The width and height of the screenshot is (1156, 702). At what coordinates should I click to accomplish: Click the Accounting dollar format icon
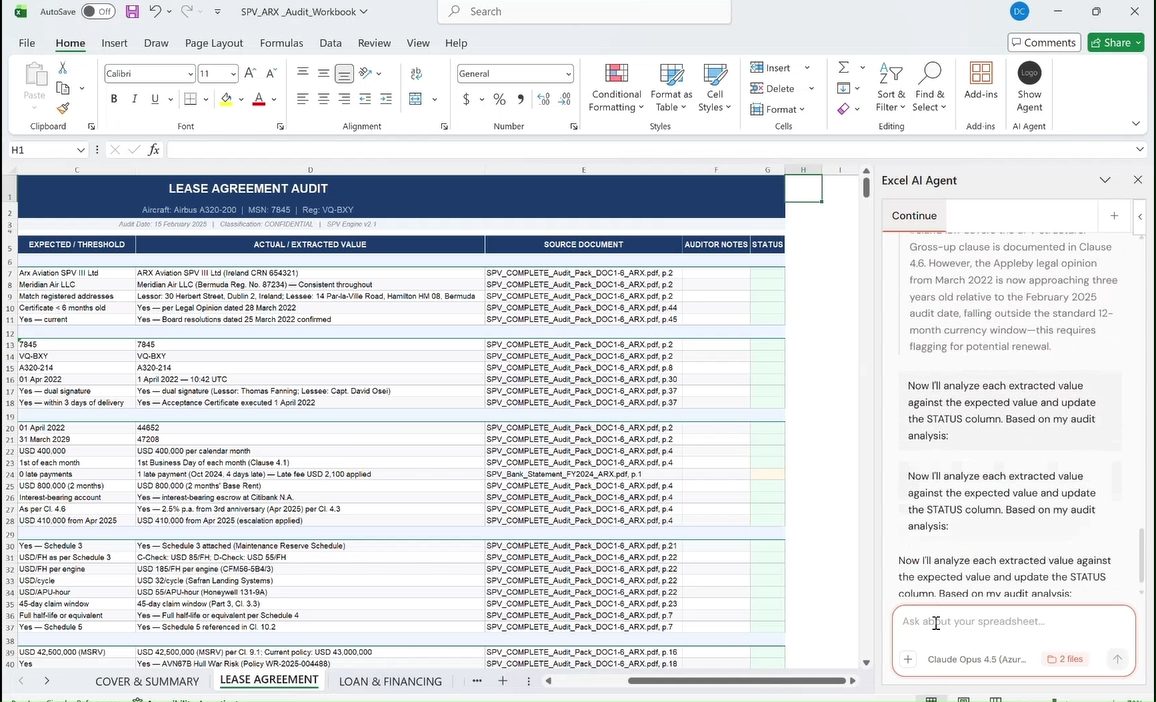tap(466, 99)
